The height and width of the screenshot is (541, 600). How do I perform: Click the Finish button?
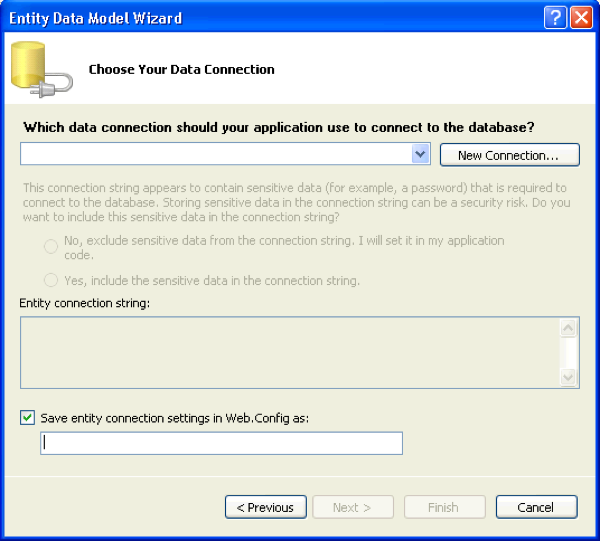pyautogui.click(x=443, y=507)
